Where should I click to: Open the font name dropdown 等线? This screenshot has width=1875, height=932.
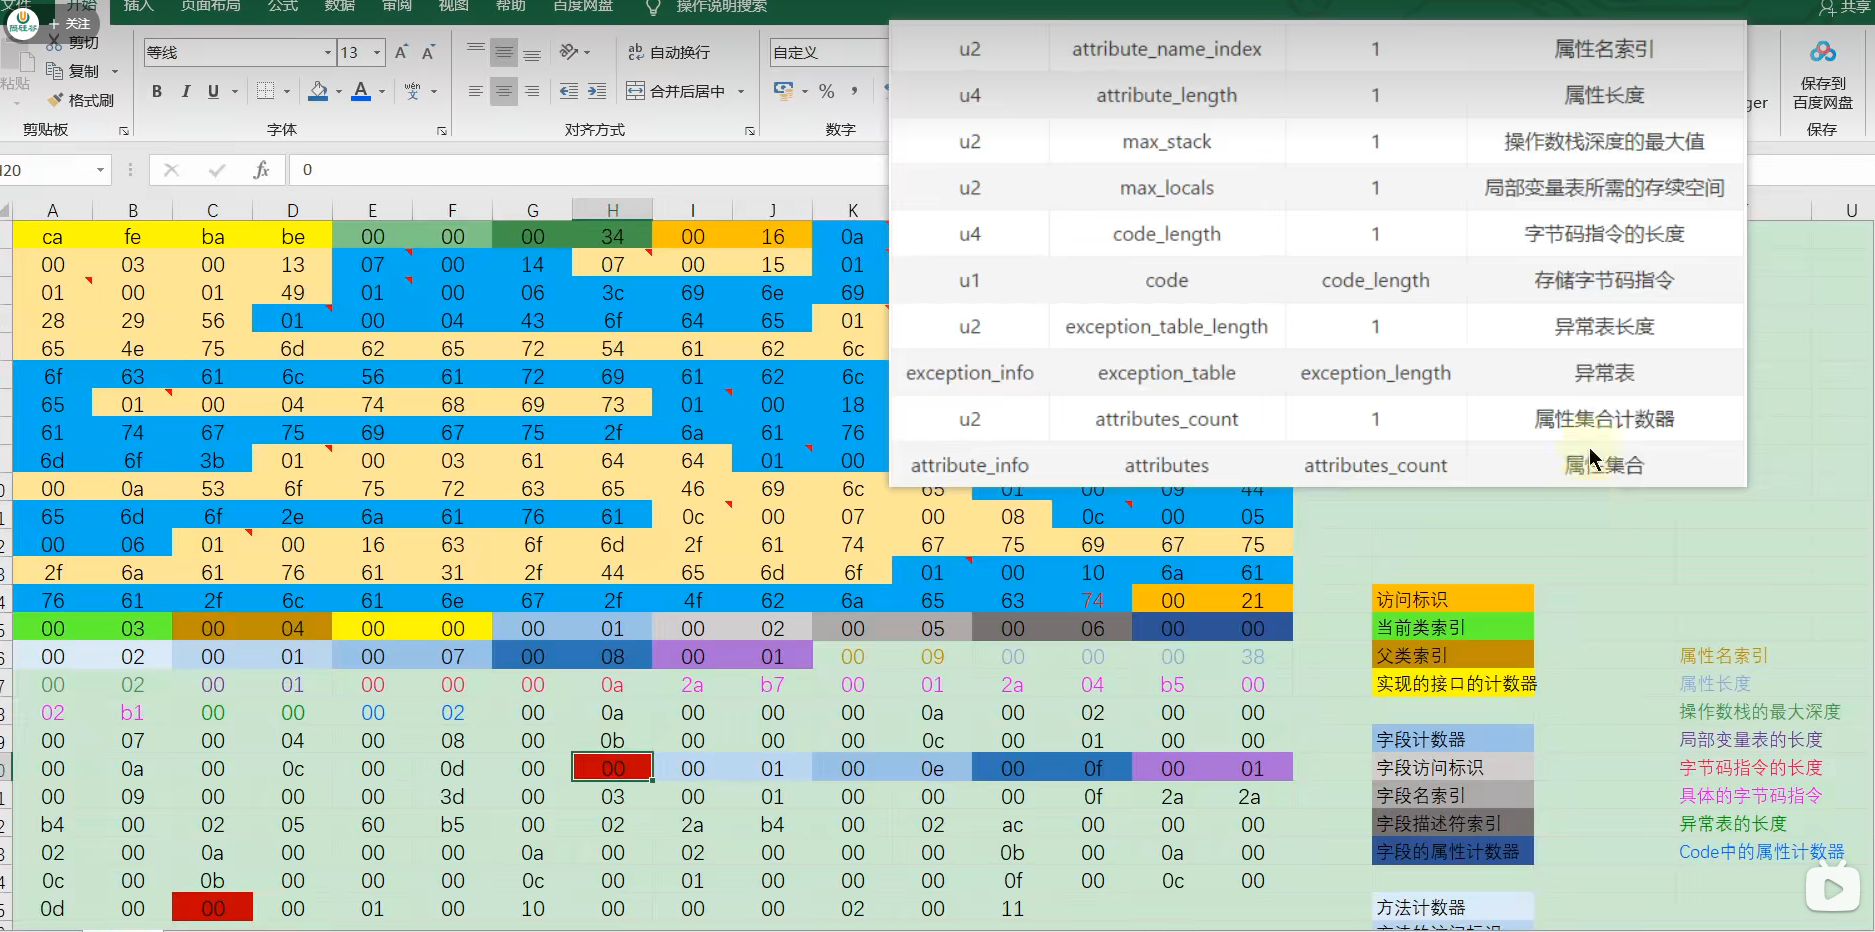coord(327,52)
